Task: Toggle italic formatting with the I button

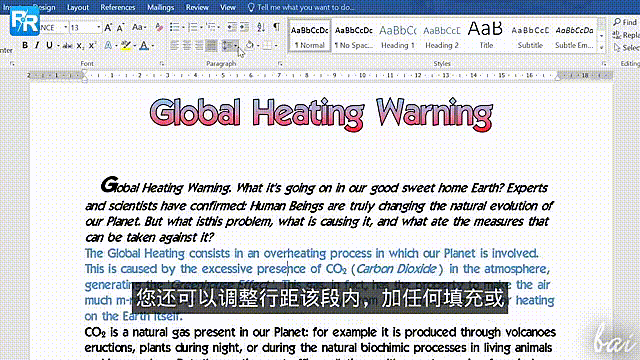Action: (x=37, y=45)
